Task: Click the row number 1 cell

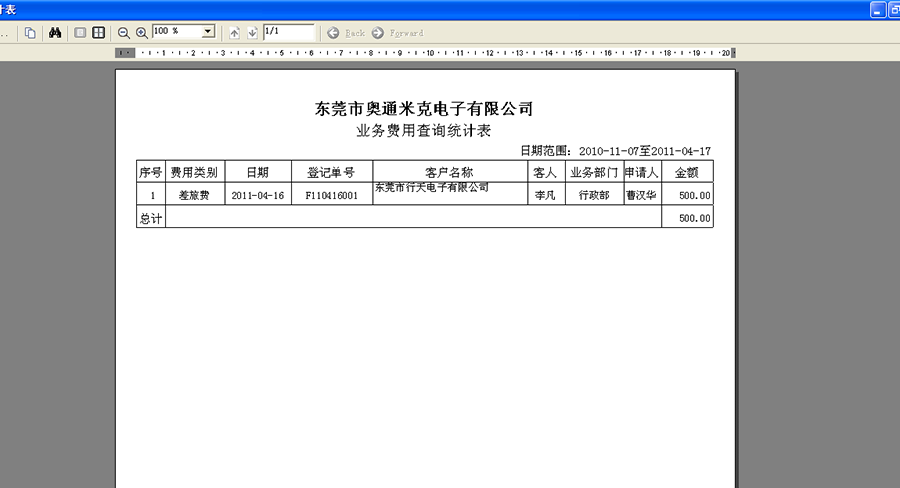Action: [x=152, y=195]
